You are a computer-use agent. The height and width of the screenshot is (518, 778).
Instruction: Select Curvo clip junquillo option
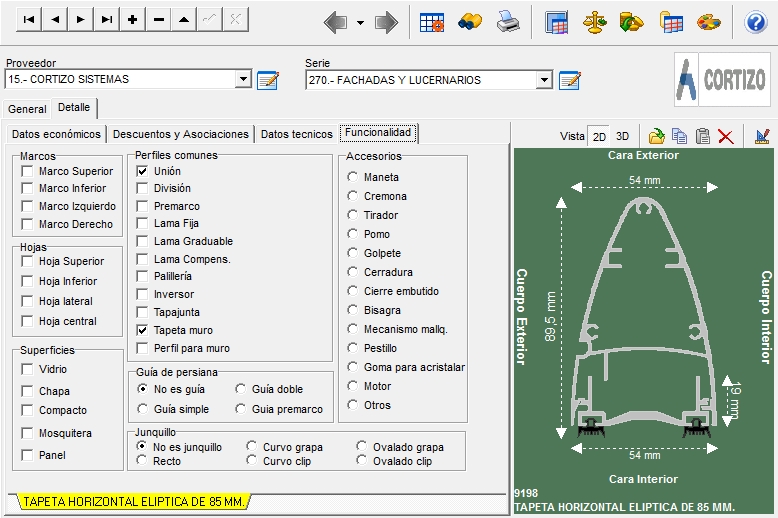[x=252, y=460]
